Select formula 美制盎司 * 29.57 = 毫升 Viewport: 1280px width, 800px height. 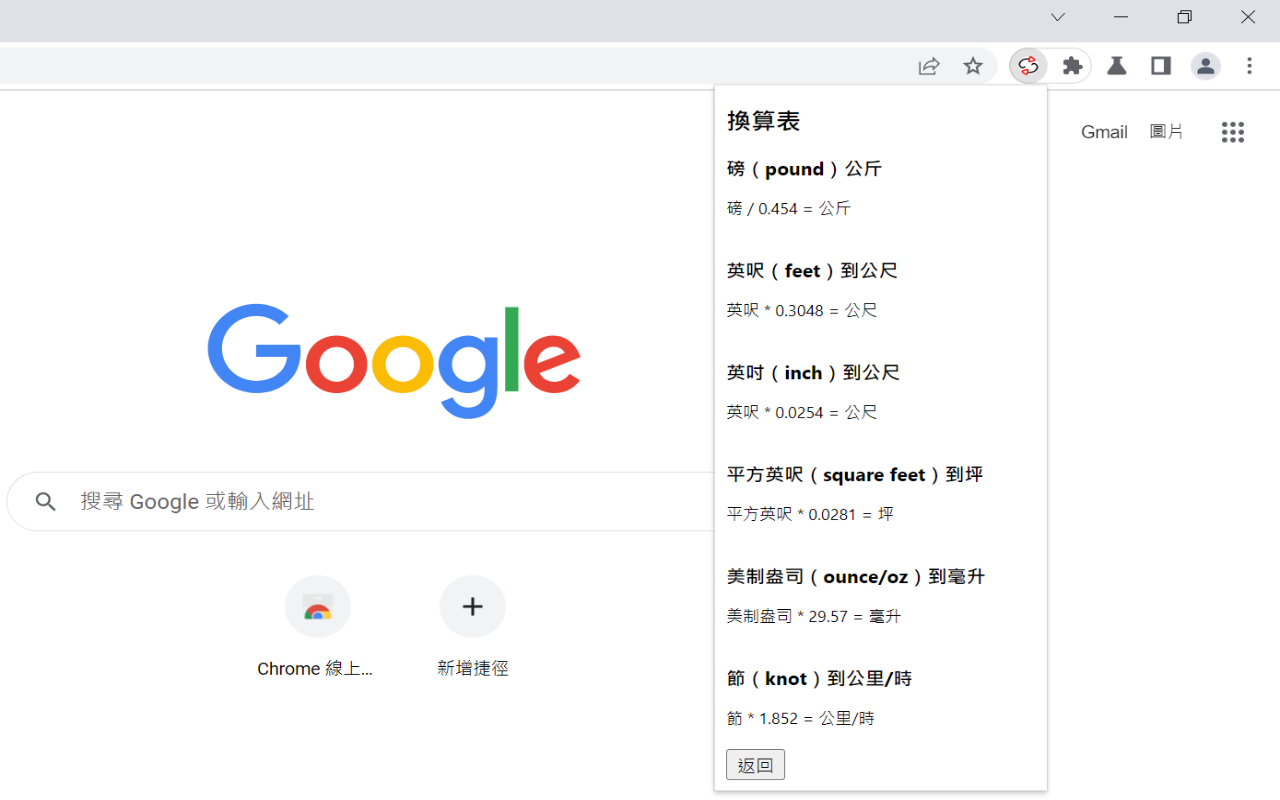click(x=814, y=616)
